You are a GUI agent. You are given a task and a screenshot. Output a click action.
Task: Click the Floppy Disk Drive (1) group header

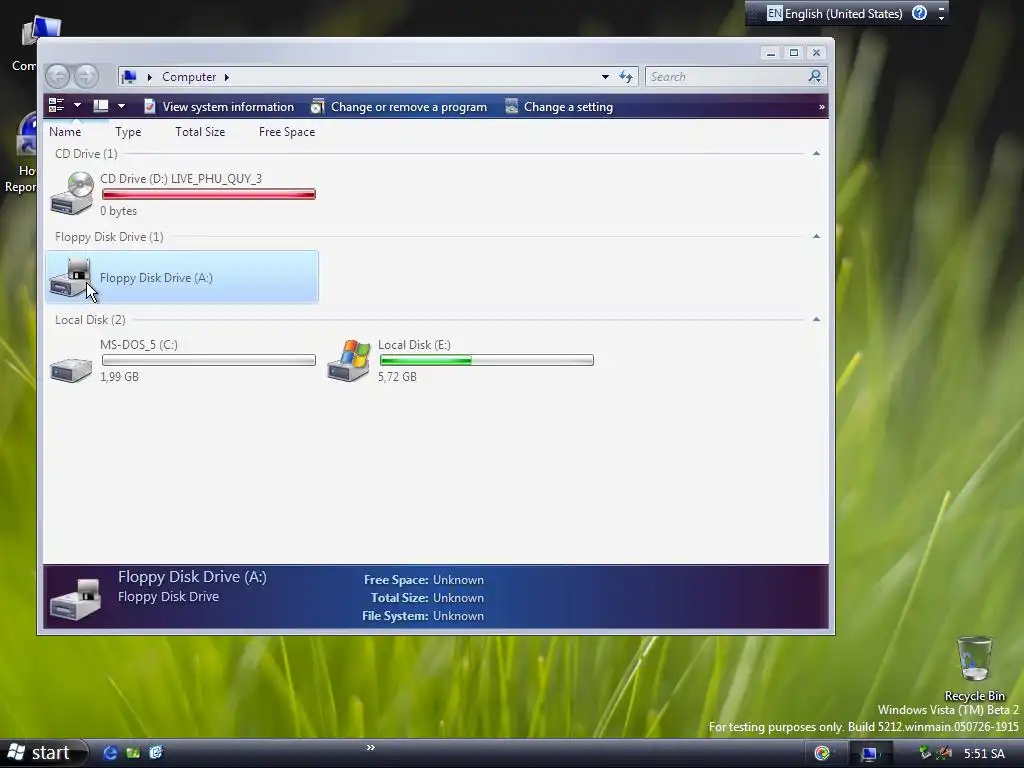coord(109,236)
